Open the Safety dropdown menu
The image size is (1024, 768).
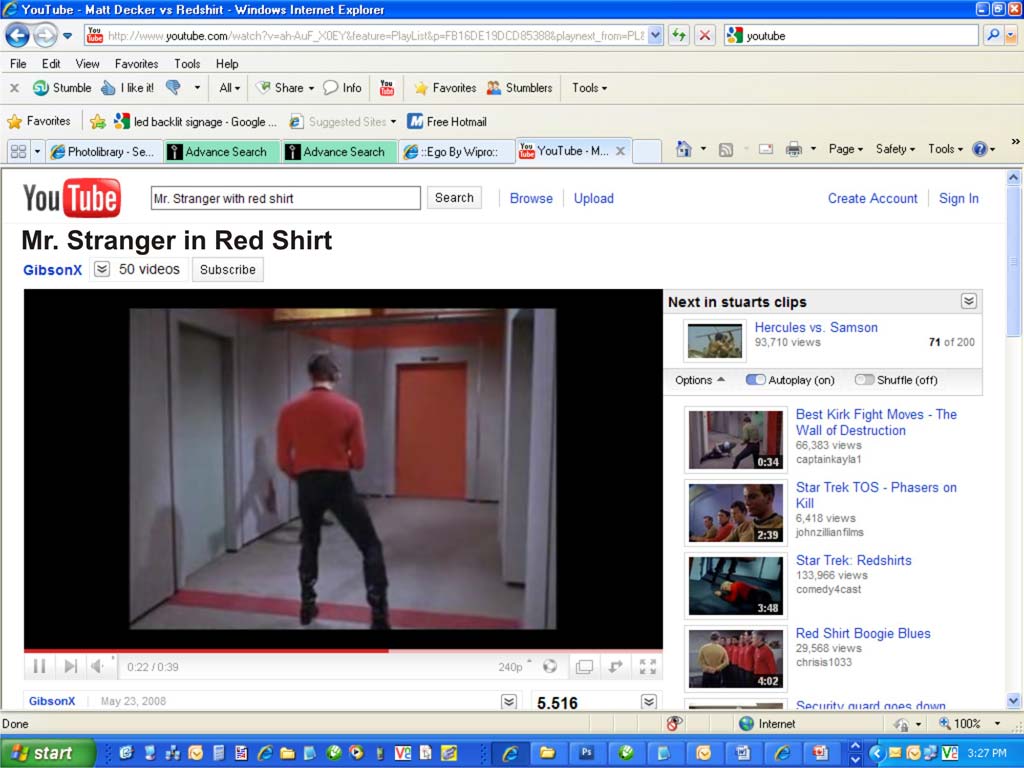[x=895, y=150]
